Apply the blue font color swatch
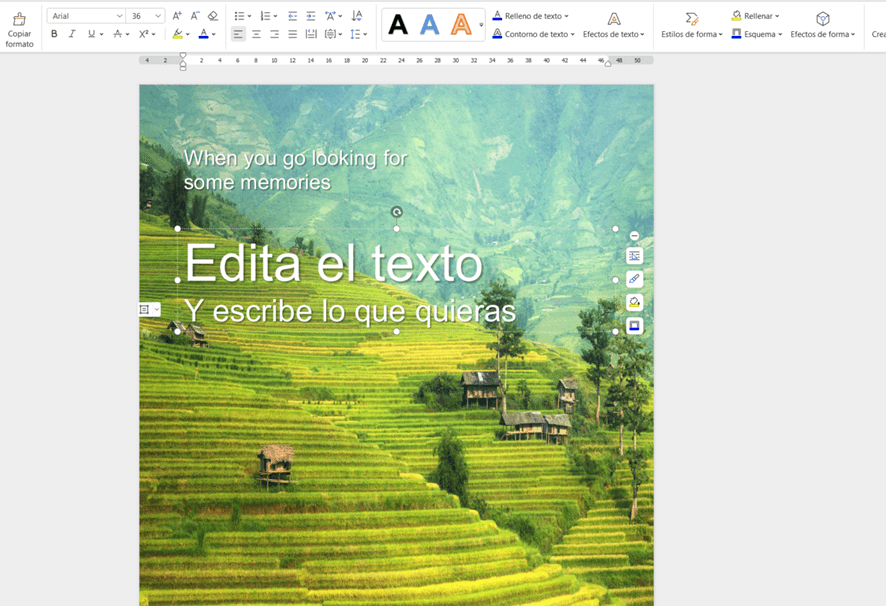 (203, 34)
